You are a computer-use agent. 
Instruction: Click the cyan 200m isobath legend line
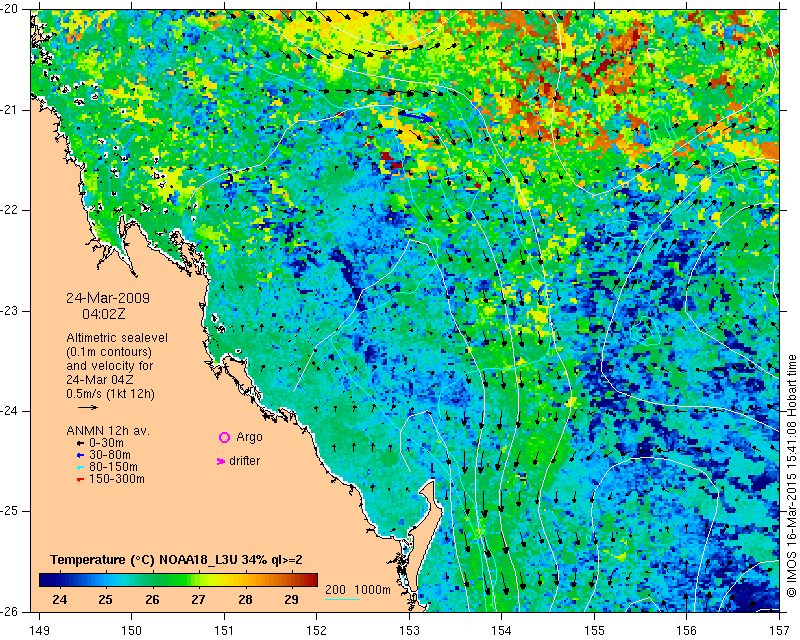click(342, 599)
